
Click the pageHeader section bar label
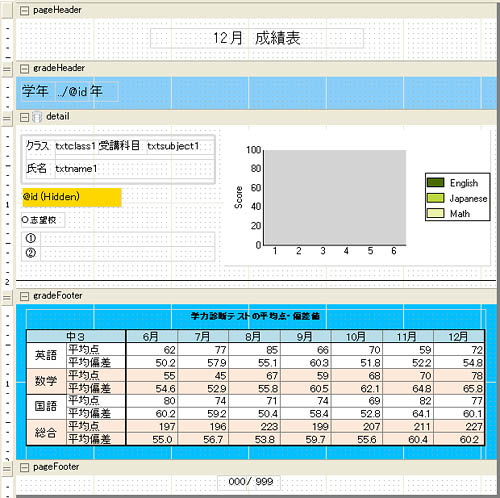click(x=57, y=10)
